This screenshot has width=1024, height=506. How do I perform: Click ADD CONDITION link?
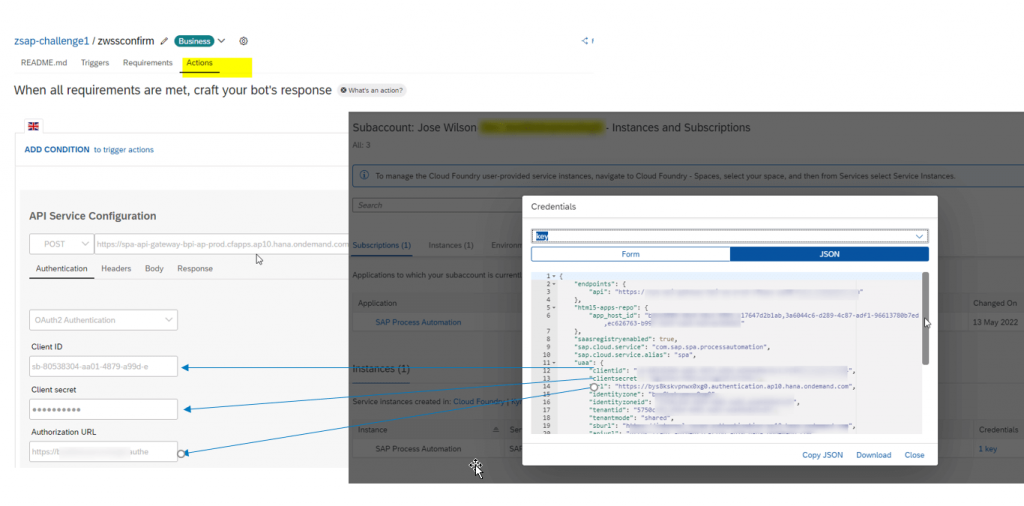(57, 150)
